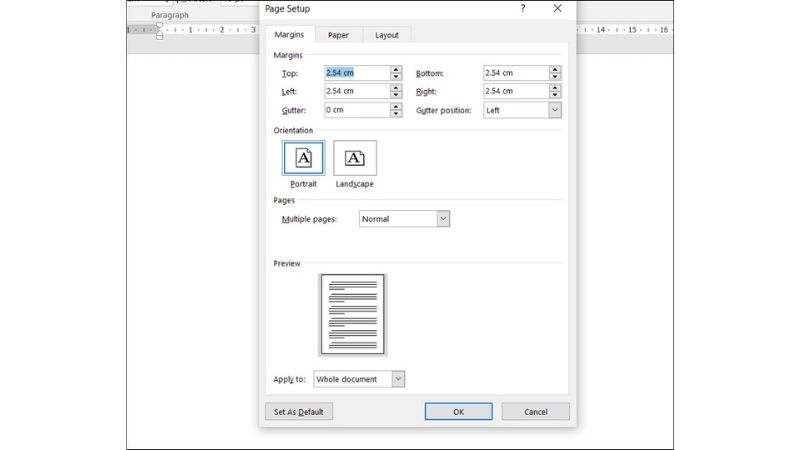This screenshot has width=800, height=450.
Task: Open the Apply to dropdown
Action: click(x=398, y=379)
